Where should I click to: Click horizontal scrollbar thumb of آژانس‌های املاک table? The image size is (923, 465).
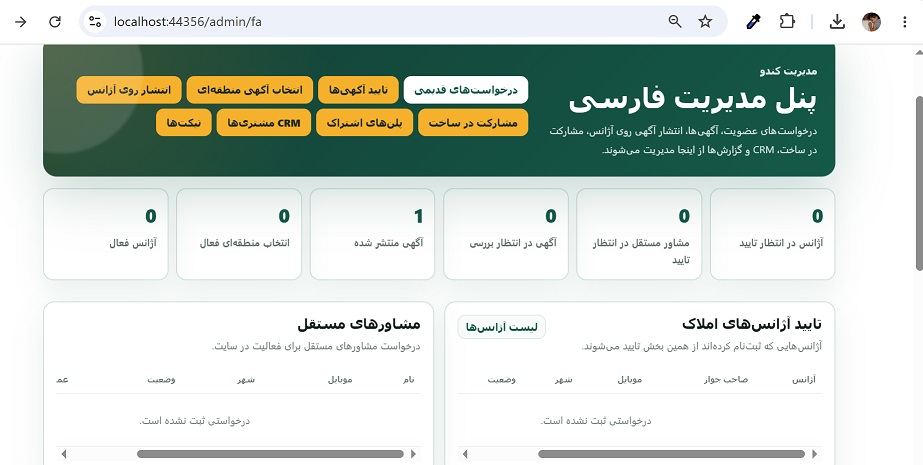click(x=671, y=454)
